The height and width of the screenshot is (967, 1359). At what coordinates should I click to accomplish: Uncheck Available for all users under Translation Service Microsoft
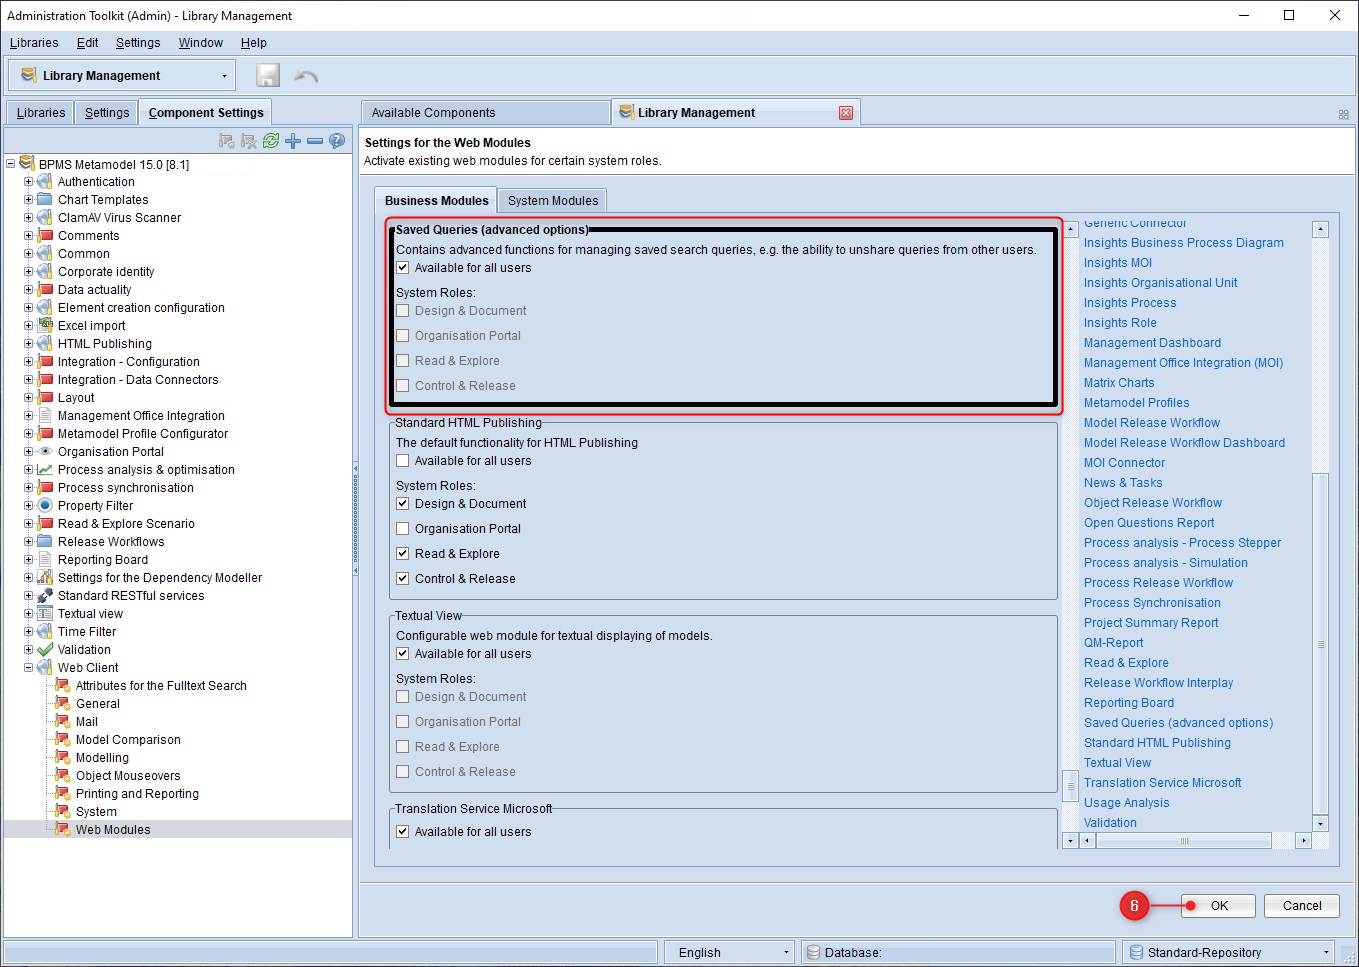pyautogui.click(x=403, y=832)
